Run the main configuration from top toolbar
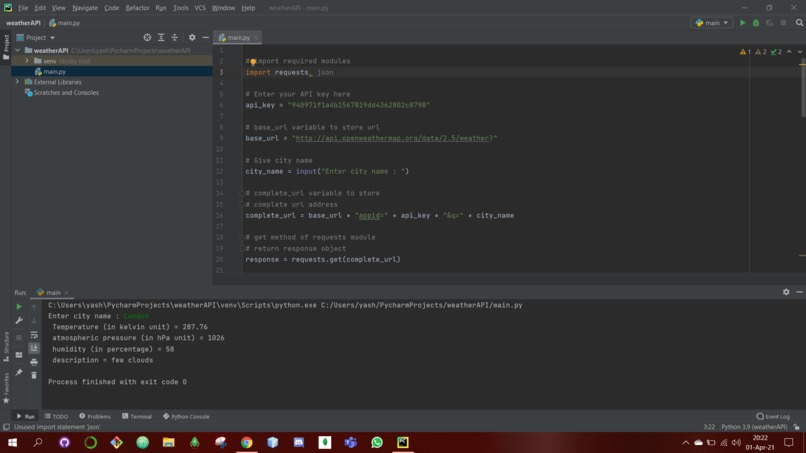806x453 pixels. tap(742, 23)
